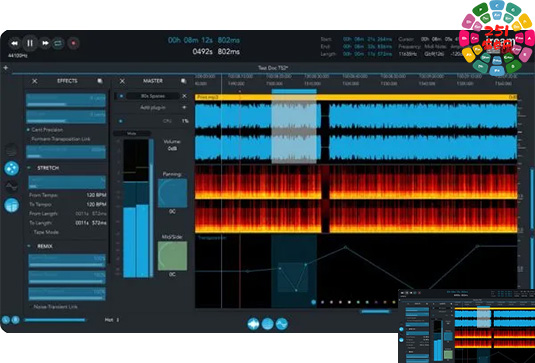
Task: Click the zoom slider at the bottom-left
Action: click(x=55, y=320)
